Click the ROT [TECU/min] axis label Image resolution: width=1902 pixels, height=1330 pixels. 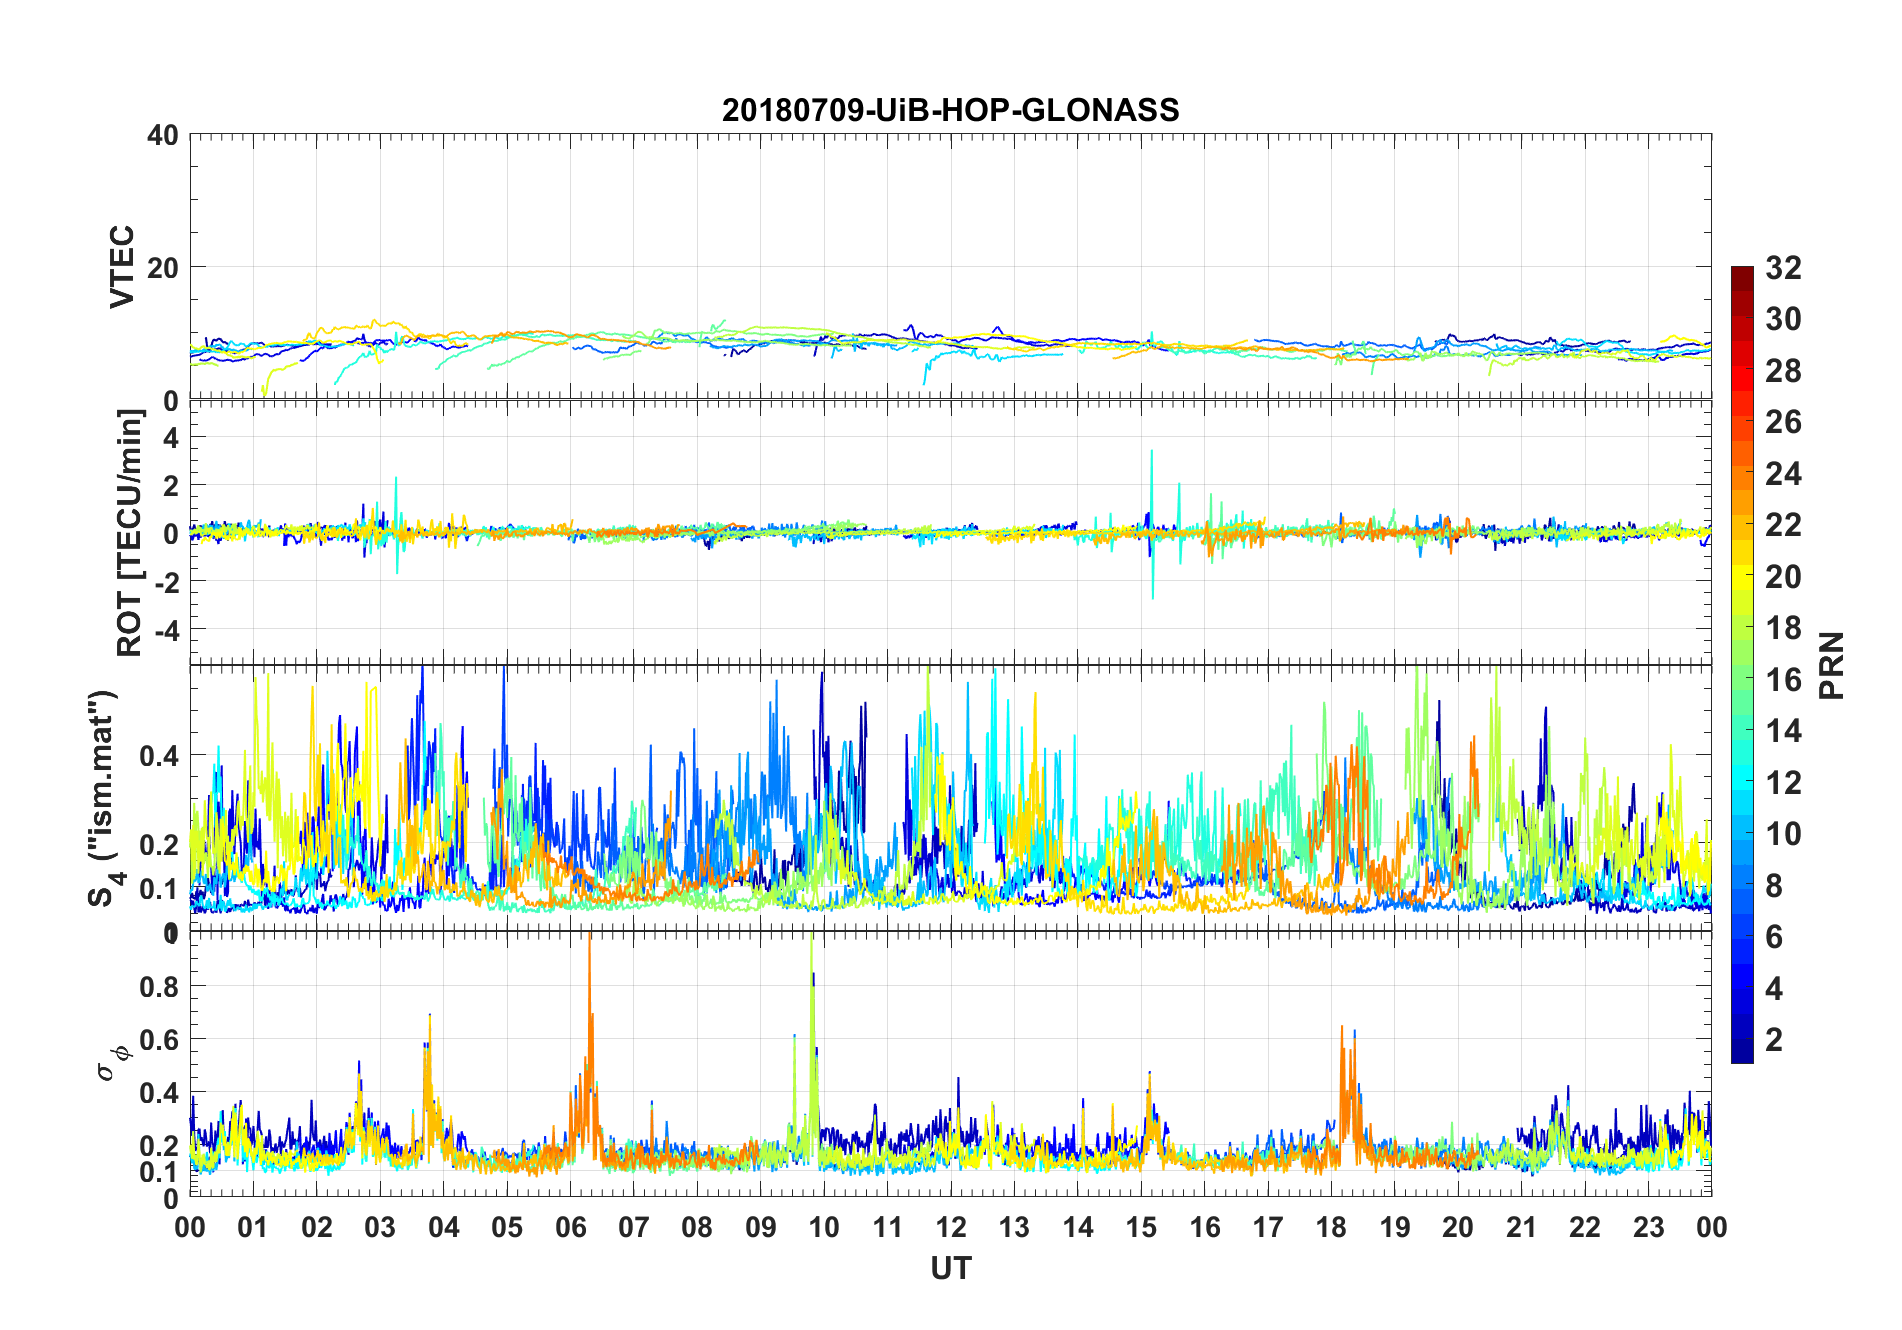[129, 533]
